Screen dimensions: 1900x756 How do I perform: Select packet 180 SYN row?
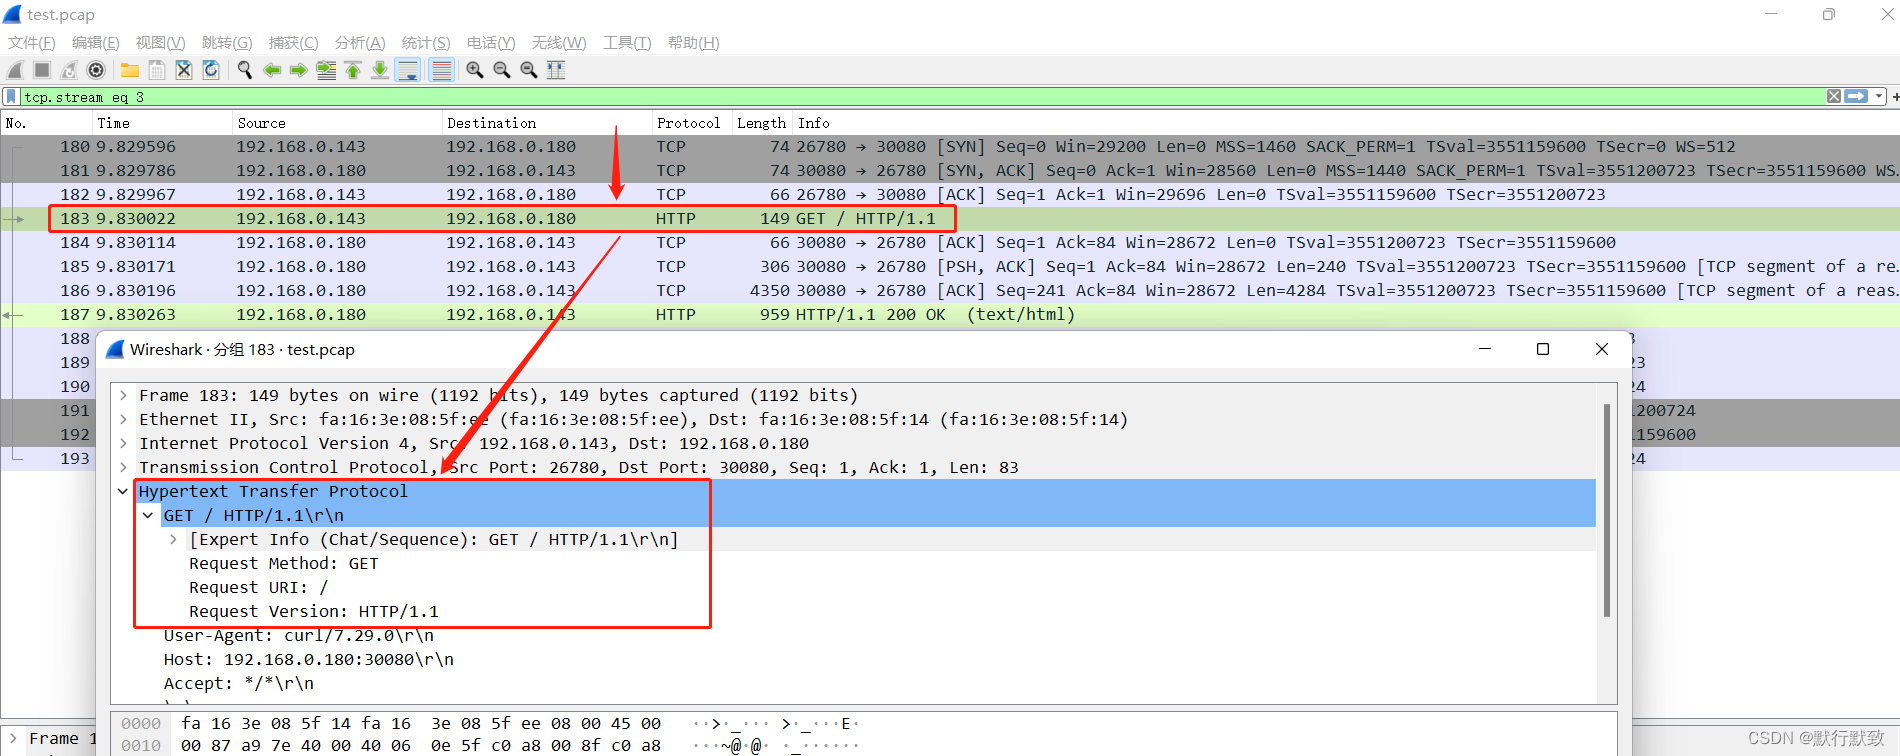(950, 147)
